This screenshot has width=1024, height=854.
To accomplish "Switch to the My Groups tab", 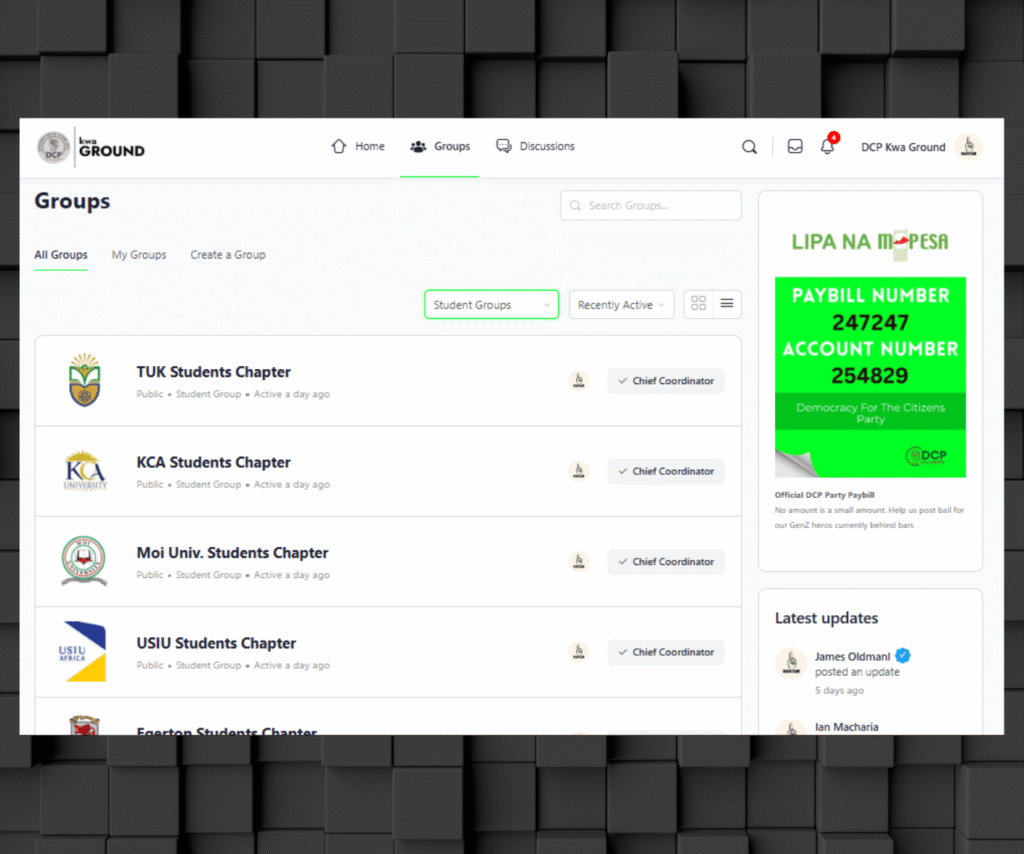I will pos(139,255).
